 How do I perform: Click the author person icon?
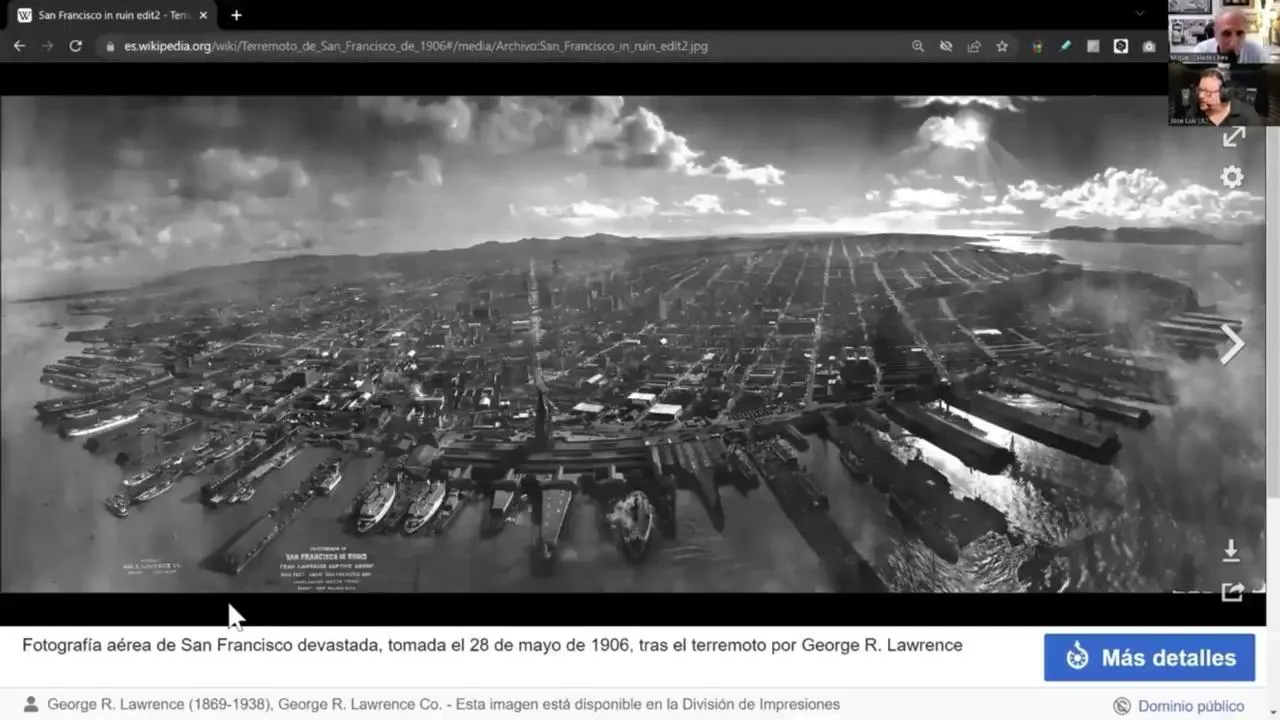tap(31, 704)
